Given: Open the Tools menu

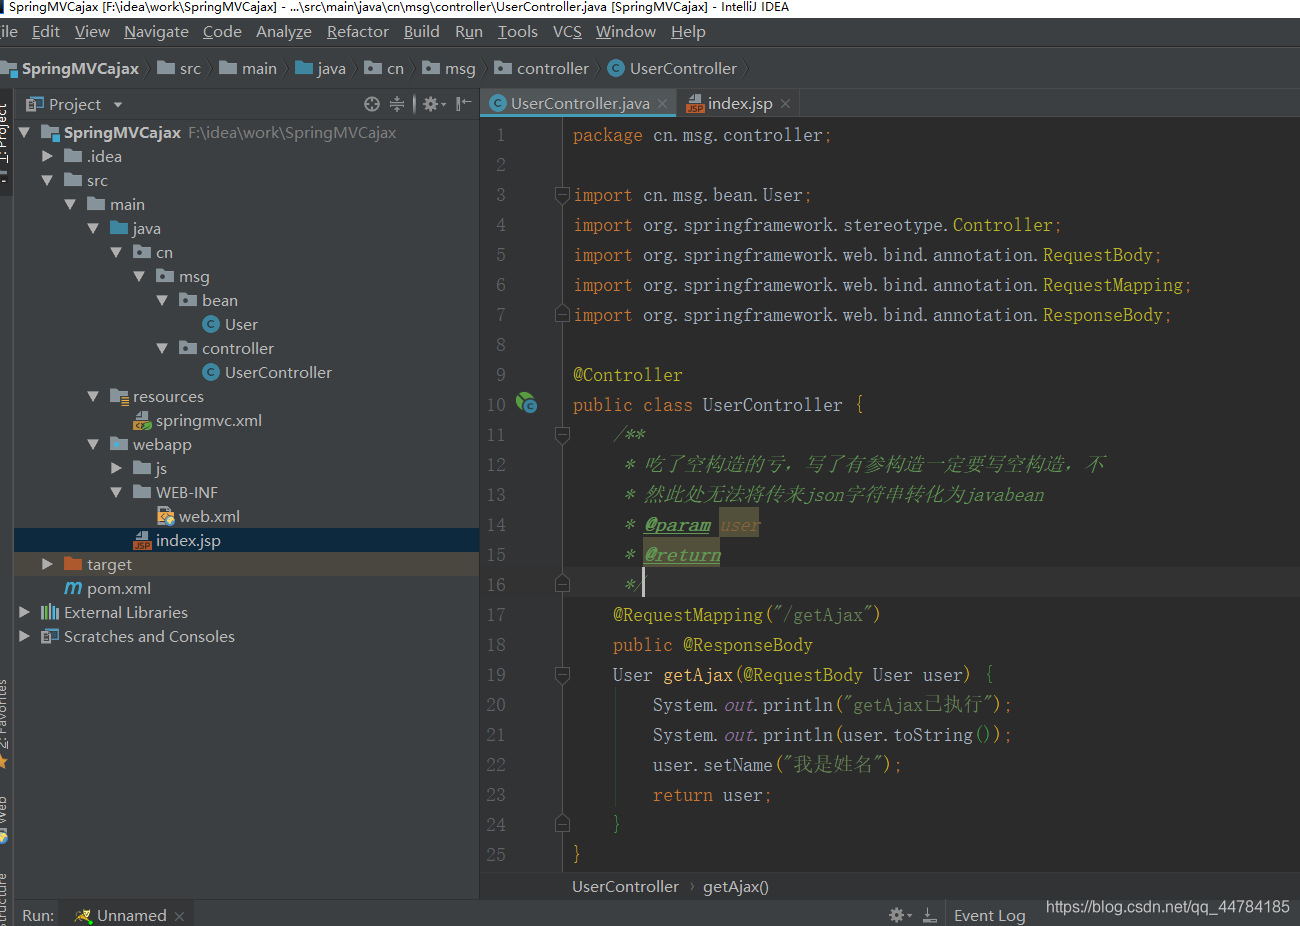Looking at the screenshot, I should tap(518, 32).
